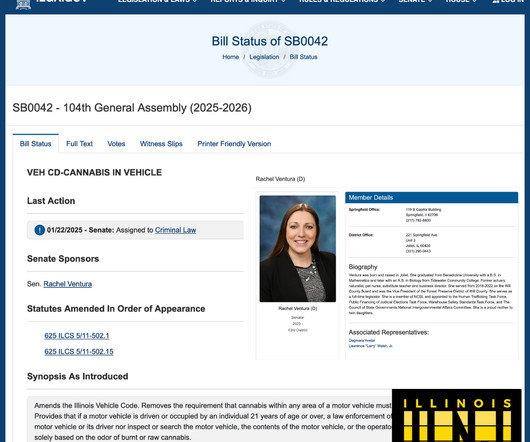Open associated representative Dagmara Avelar link
530x442 pixels.
click(x=362, y=341)
